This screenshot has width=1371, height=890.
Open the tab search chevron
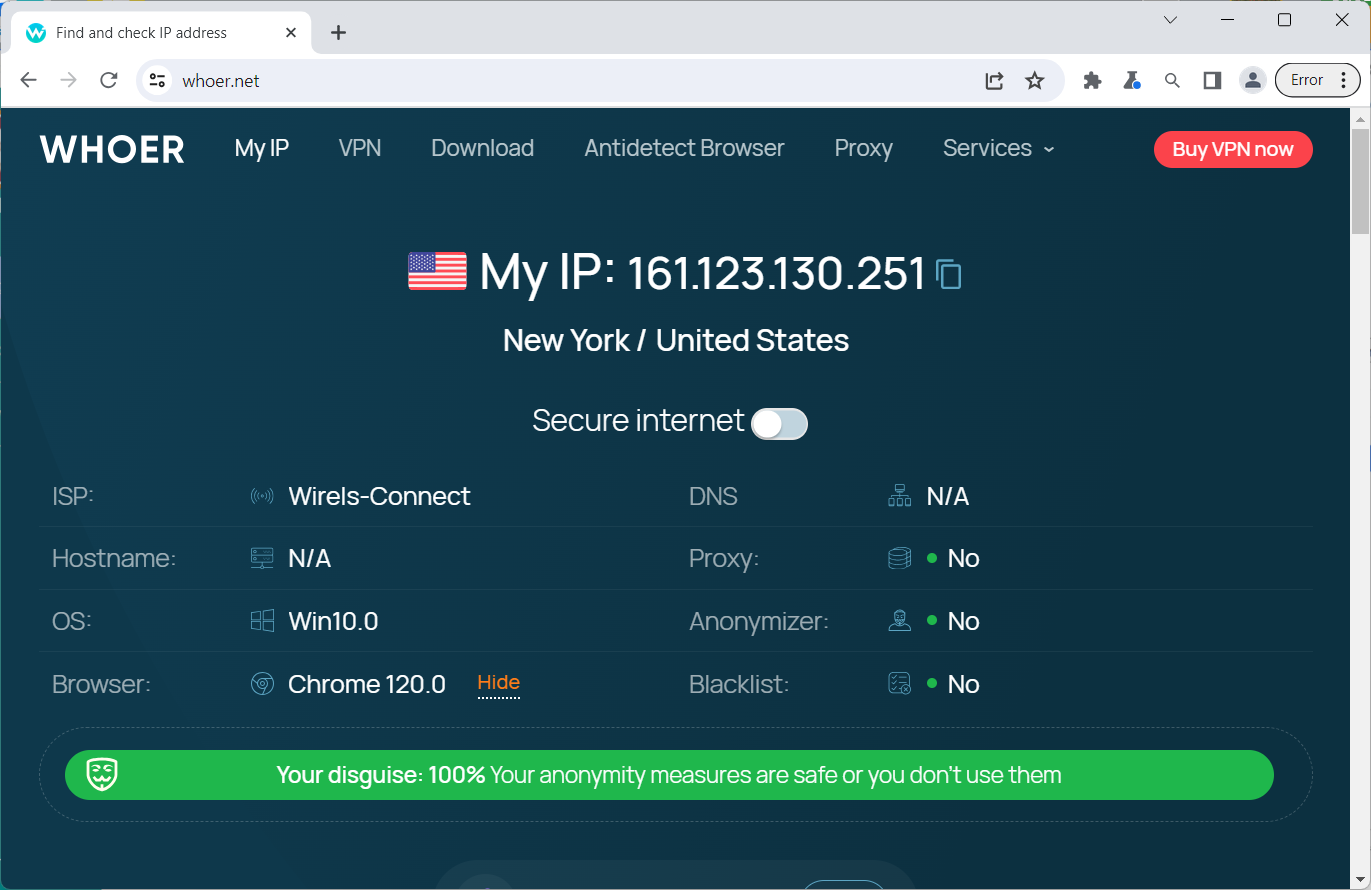[1170, 20]
